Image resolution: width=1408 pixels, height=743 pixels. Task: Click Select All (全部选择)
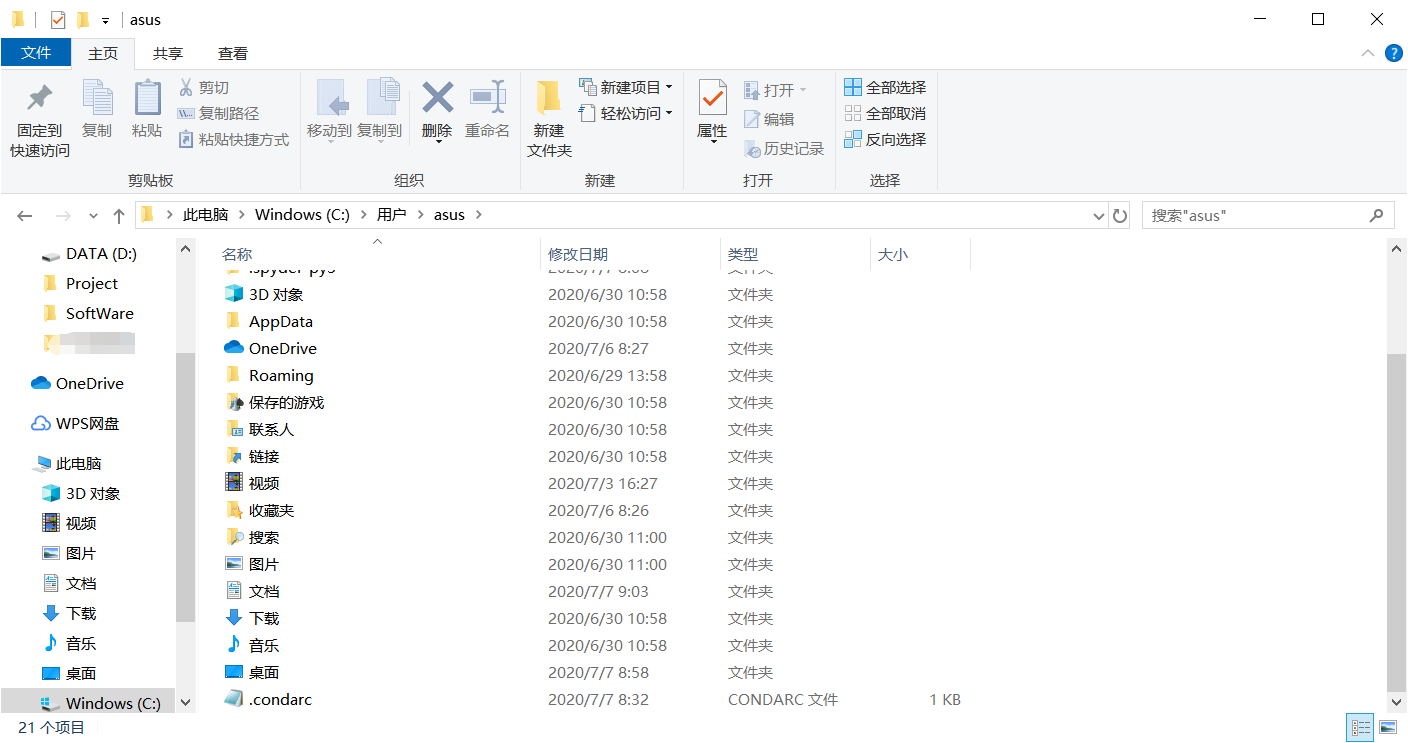[885, 88]
